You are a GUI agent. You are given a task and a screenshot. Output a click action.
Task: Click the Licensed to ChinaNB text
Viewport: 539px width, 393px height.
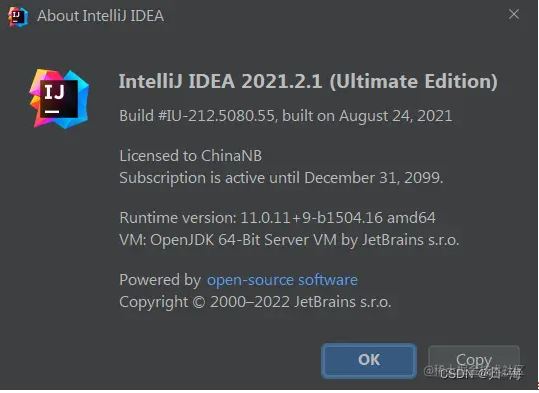190,156
